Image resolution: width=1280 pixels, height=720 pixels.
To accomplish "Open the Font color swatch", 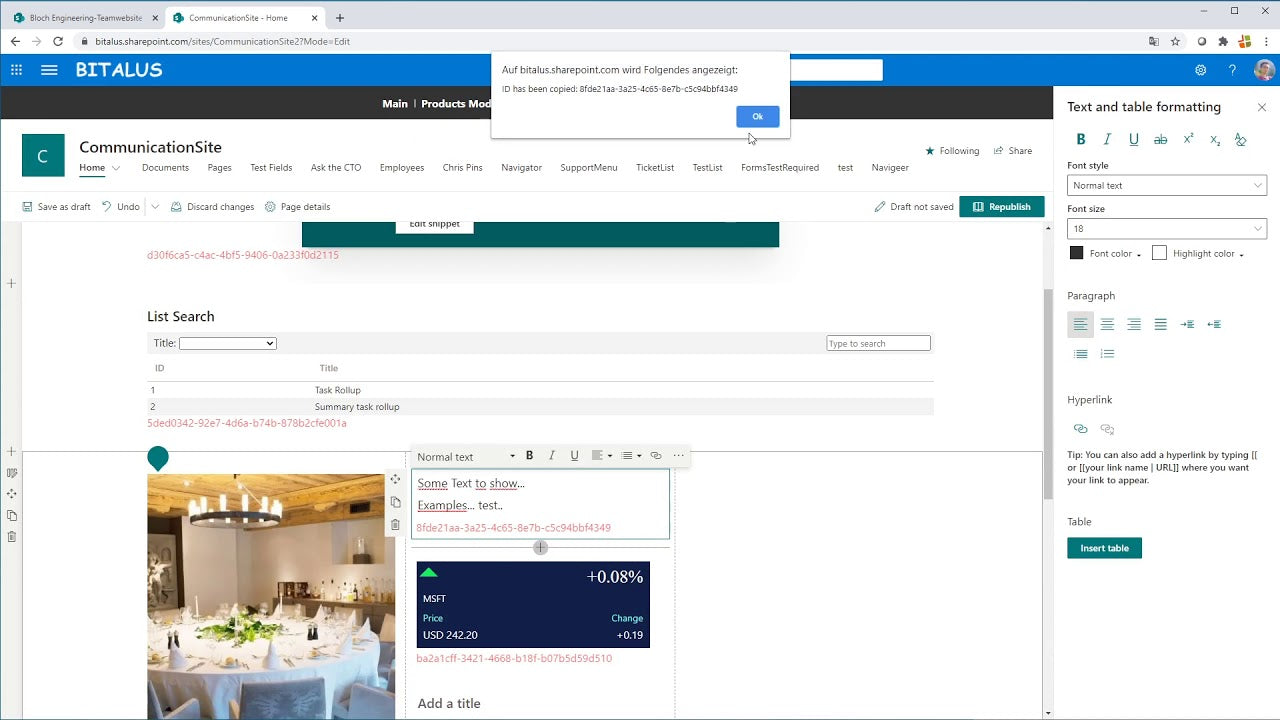I will pyautogui.click(x=1079, y=253).
